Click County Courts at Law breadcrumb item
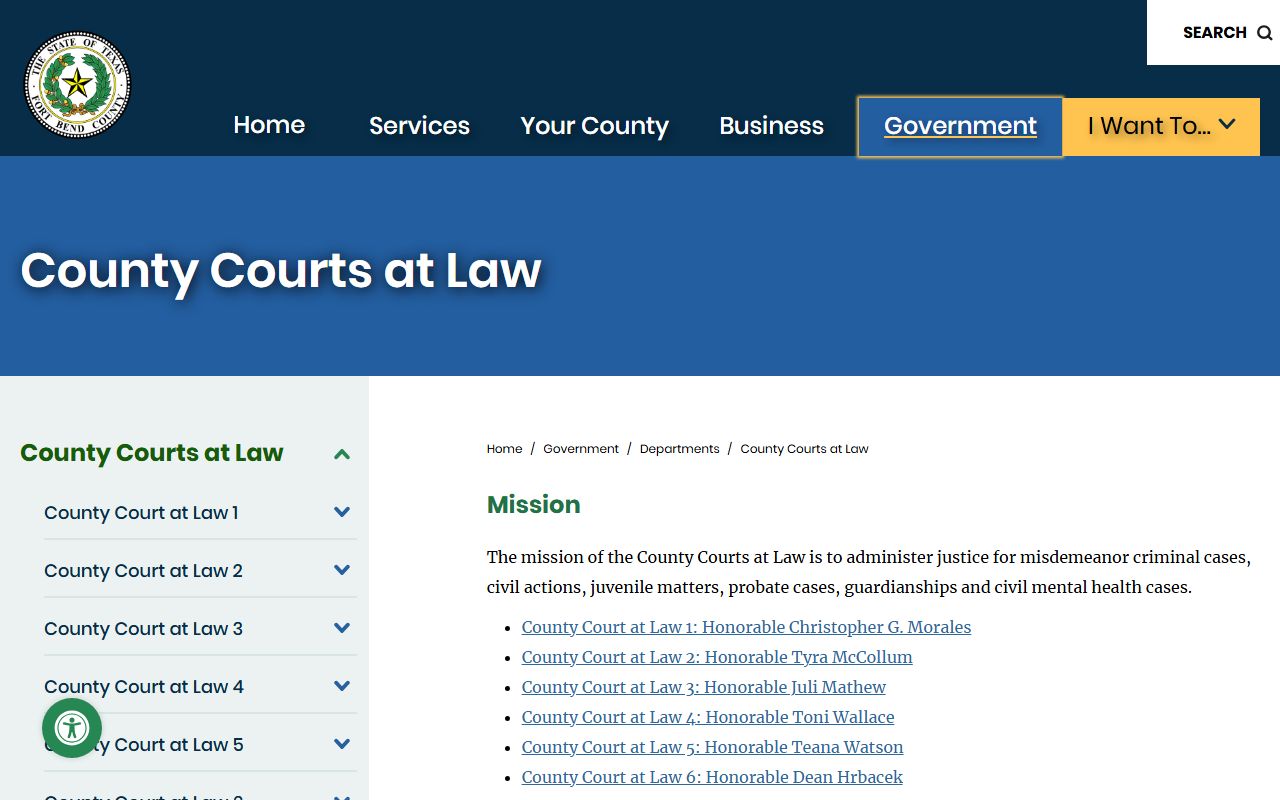This screenshot has height=800, width=1280. (804, 449)
